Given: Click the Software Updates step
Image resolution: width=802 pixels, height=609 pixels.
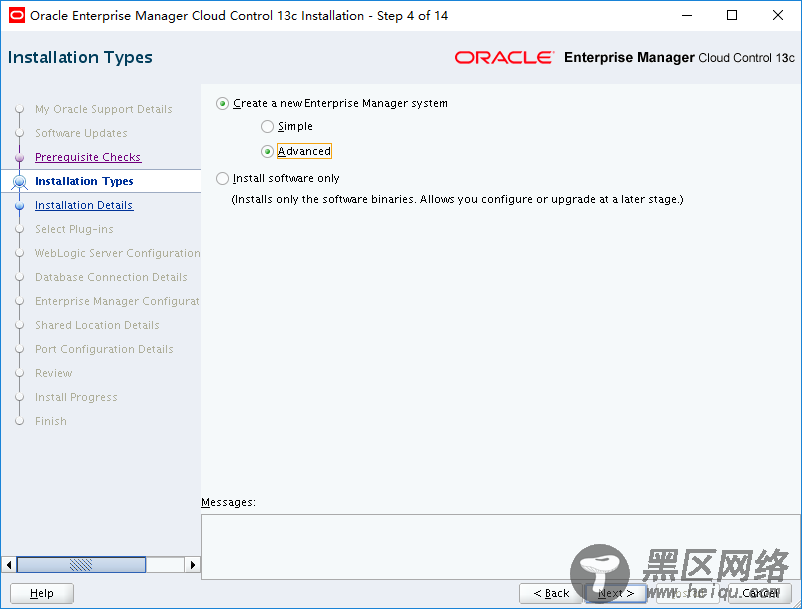Looking at the screenshot, I should click(81, 133).
